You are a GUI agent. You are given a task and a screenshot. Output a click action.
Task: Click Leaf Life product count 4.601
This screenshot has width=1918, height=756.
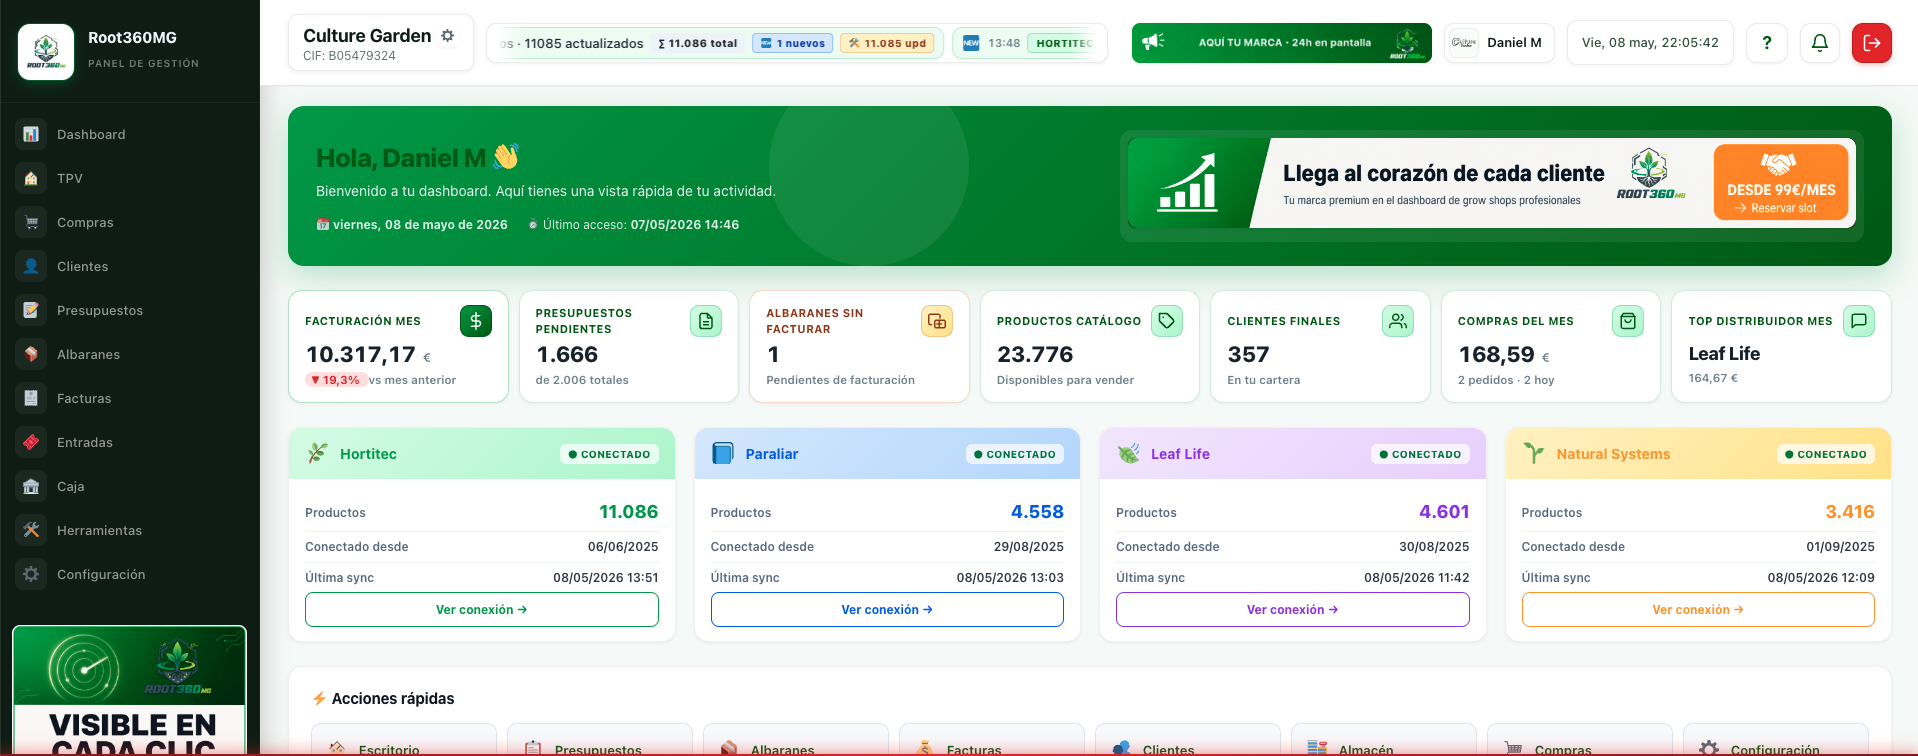[x=1444, y=512]
